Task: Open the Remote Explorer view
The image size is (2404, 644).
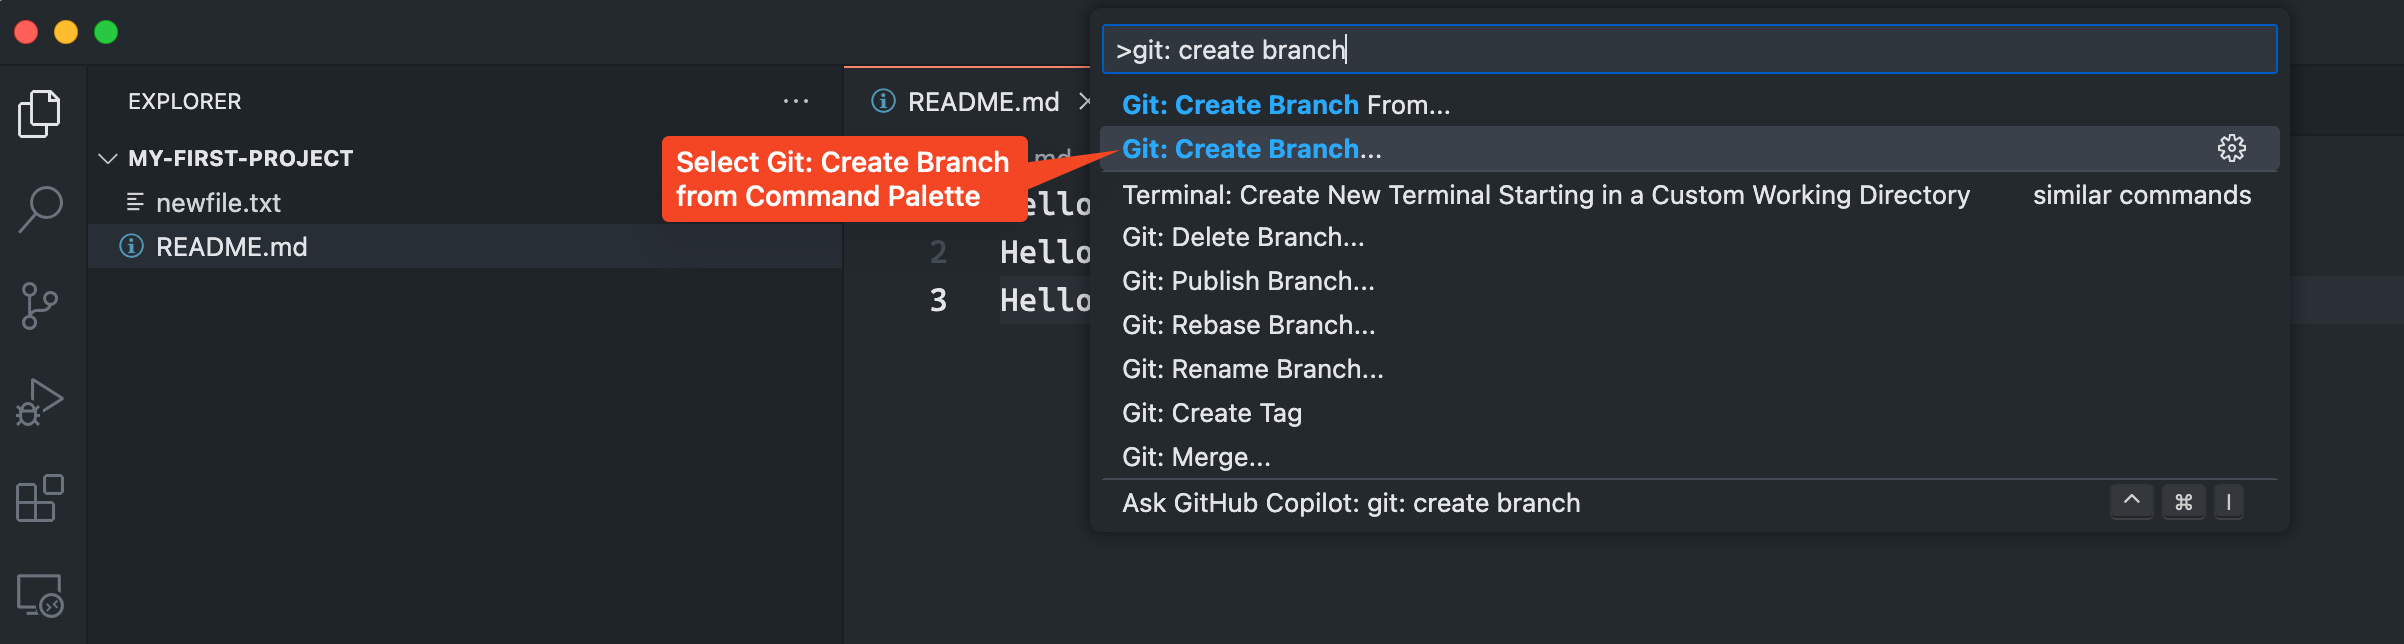Action: [40, 595]
